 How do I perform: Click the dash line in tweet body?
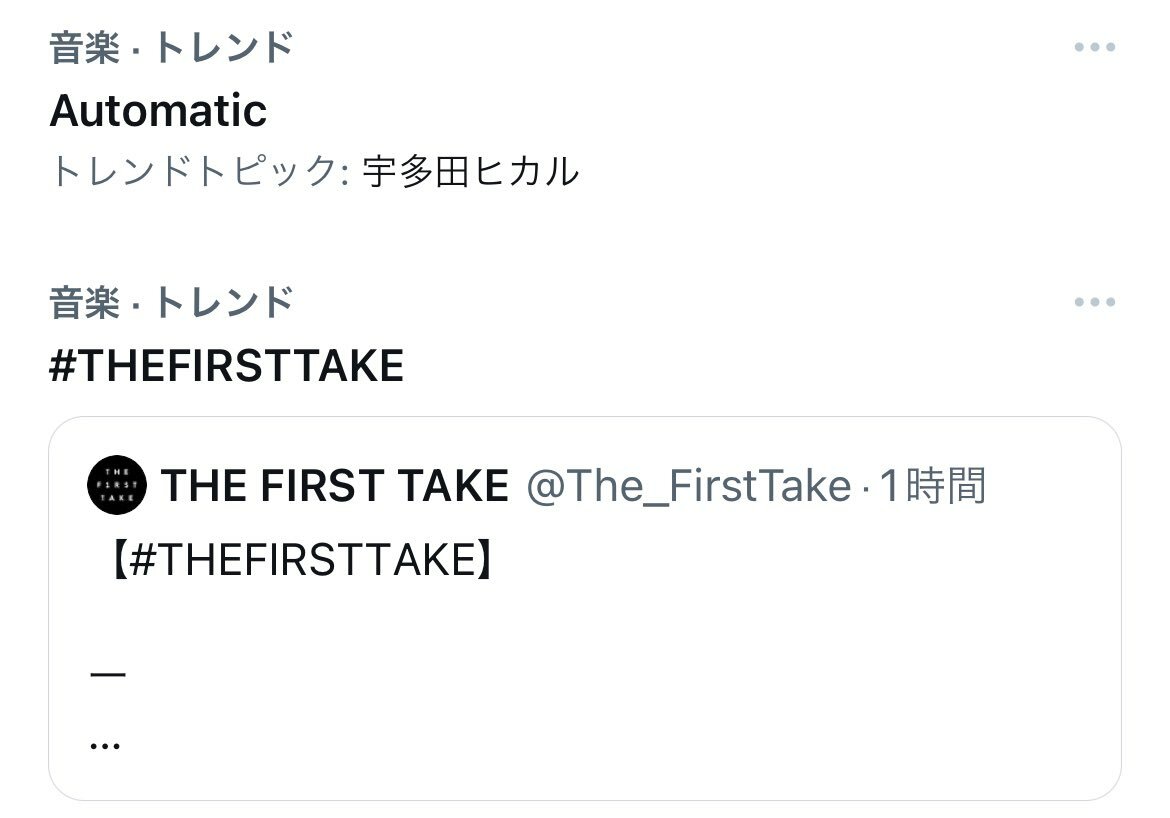(x=107, y=675)
